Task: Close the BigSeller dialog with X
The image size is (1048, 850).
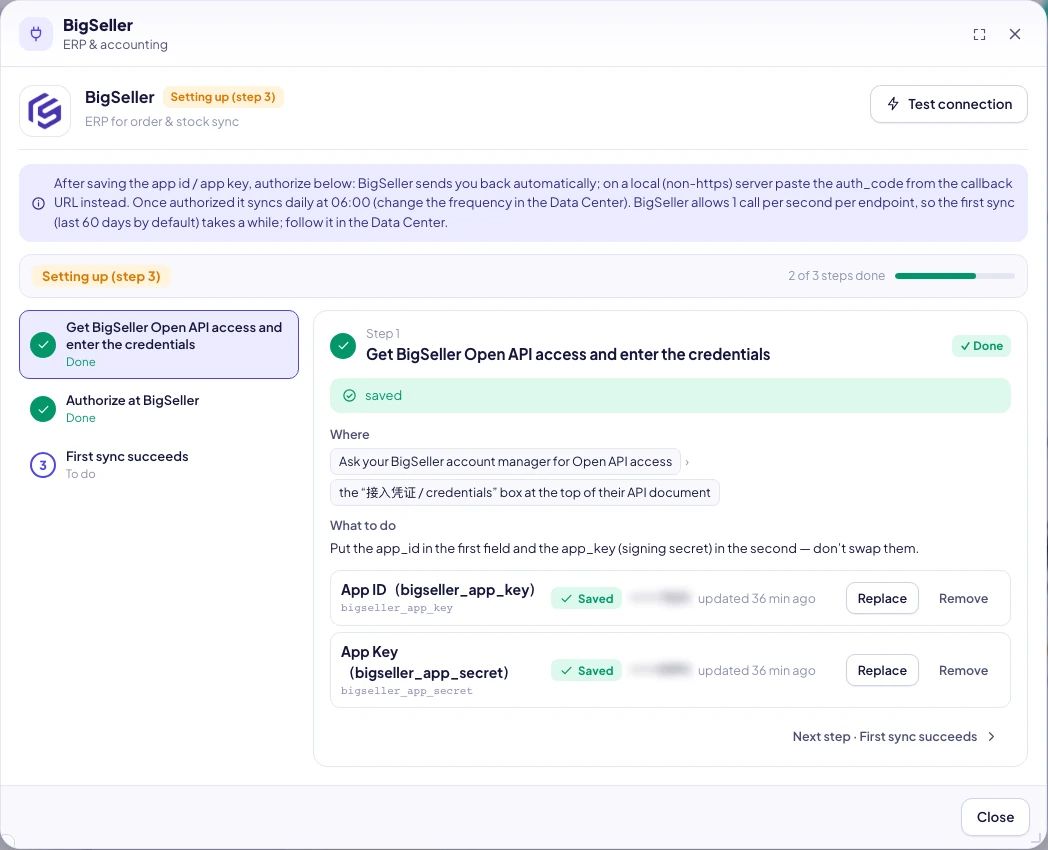Action: [1015, 34]
